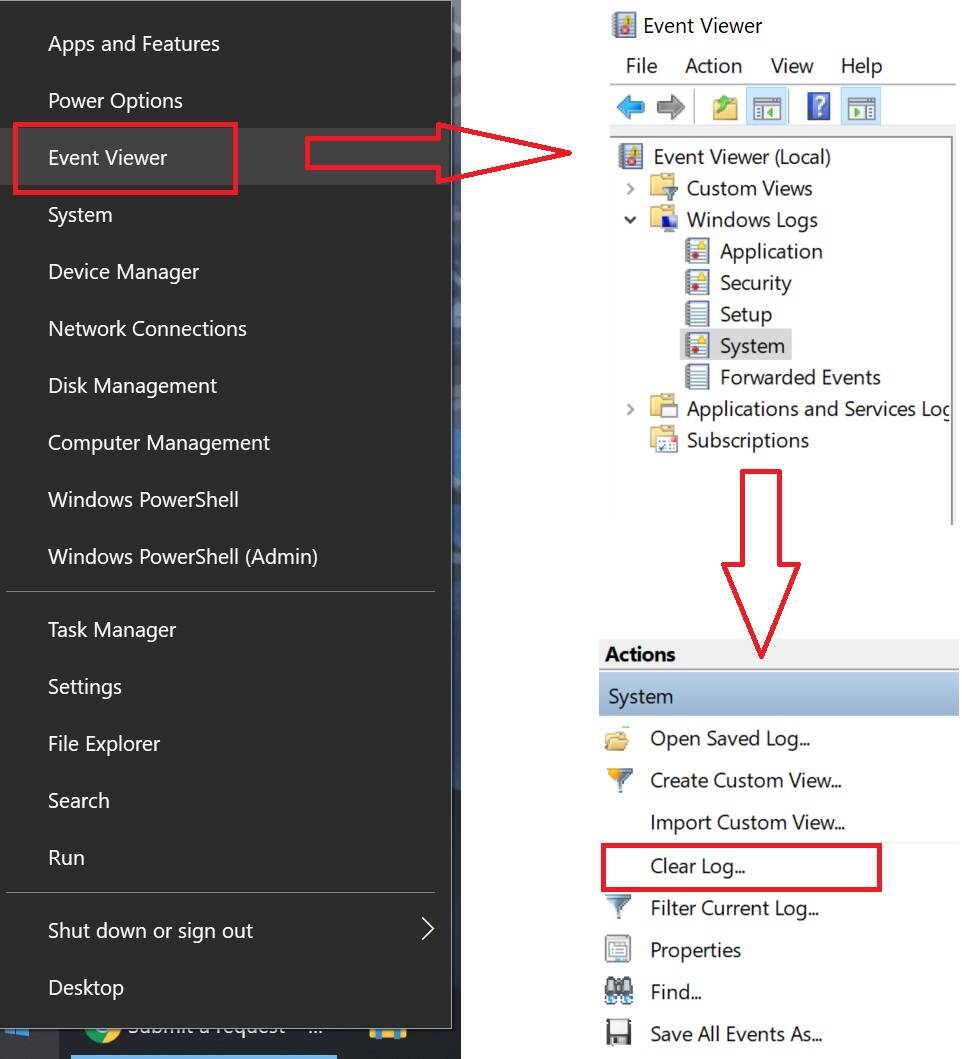This screenshot has width=962, height=1059.
Task: Open the Help menu
Action: click(x=861, y=66)
